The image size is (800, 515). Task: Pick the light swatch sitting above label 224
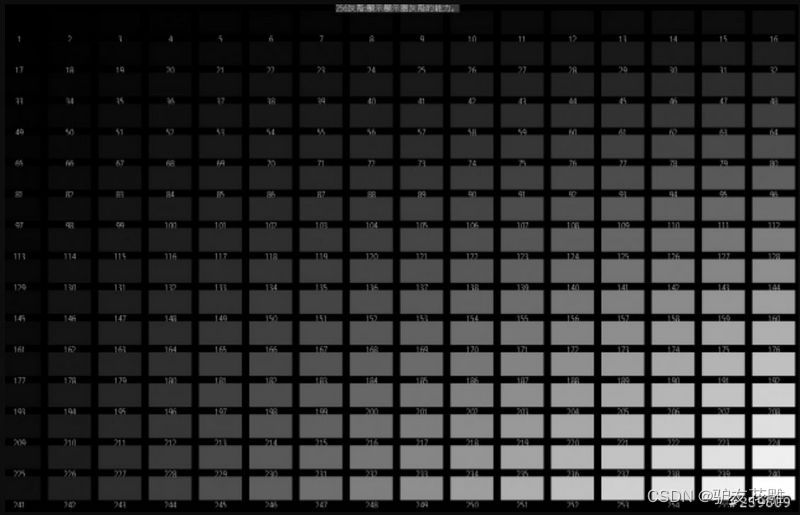(x=773, y=426)
